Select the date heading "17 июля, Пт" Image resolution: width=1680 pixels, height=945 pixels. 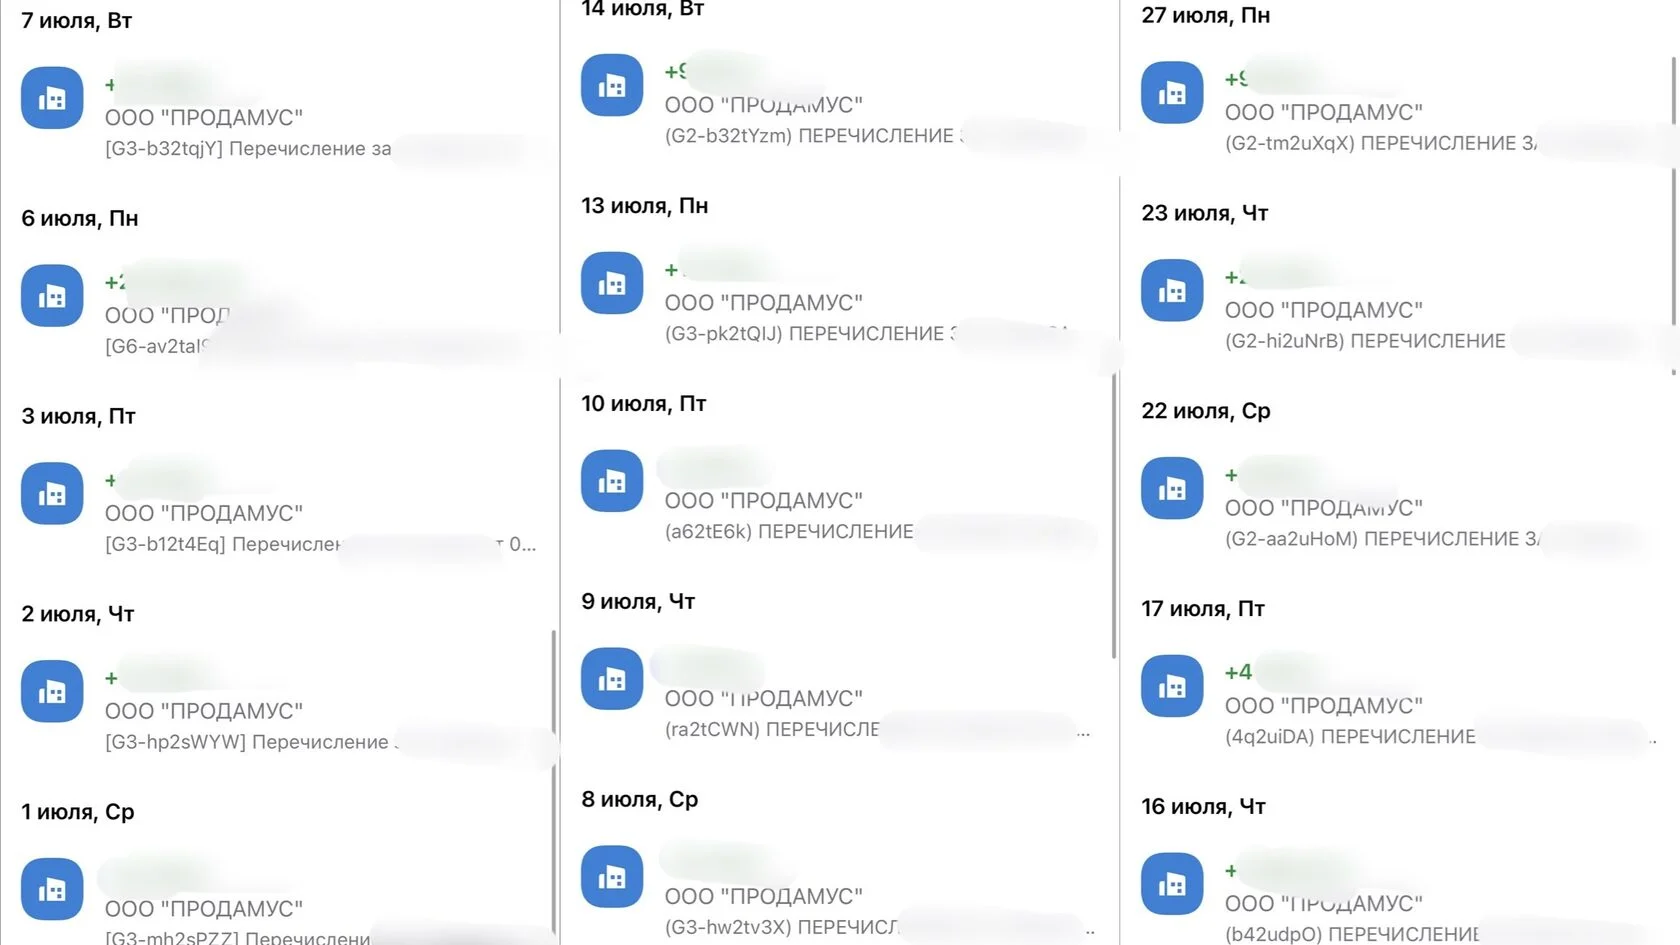pyautogui.click(x=1203, y=609)
